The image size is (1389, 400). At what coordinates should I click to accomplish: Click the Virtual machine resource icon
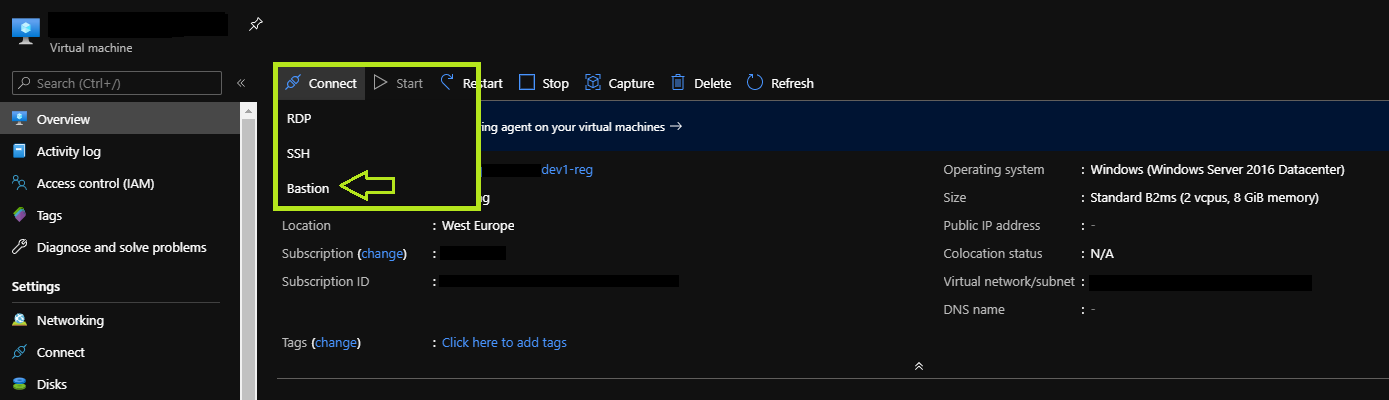25,29
